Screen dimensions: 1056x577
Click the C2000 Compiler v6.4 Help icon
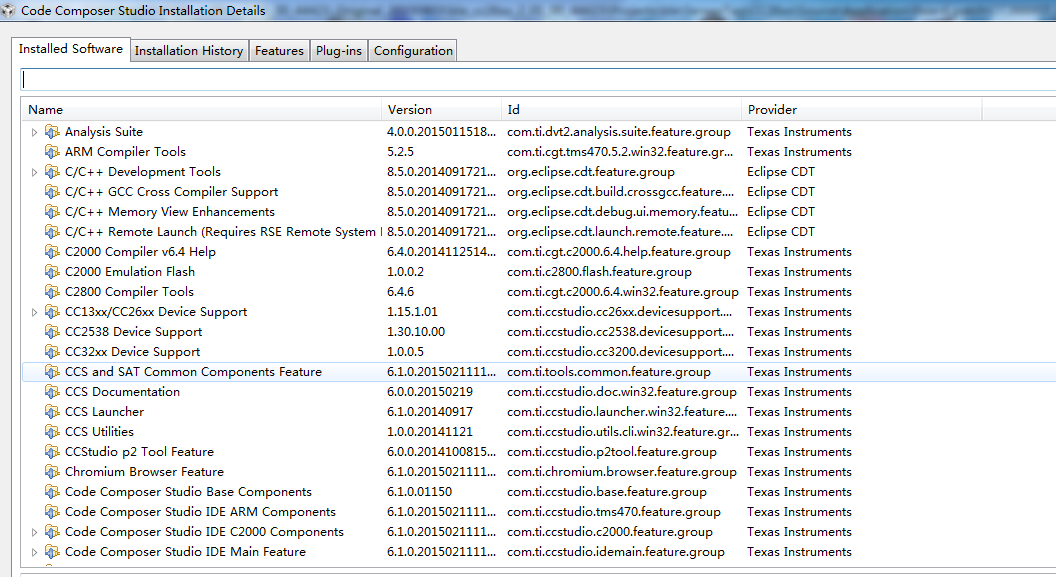[53, 252]
